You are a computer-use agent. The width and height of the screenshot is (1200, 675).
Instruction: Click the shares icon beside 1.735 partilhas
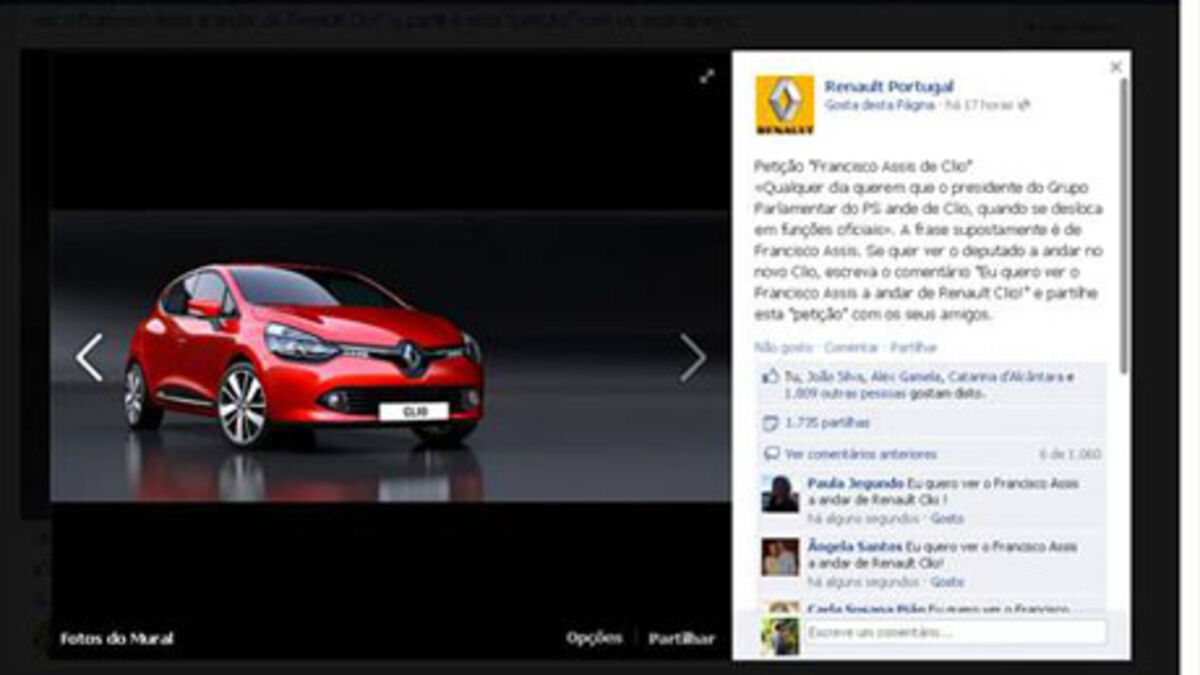[770, 423]
